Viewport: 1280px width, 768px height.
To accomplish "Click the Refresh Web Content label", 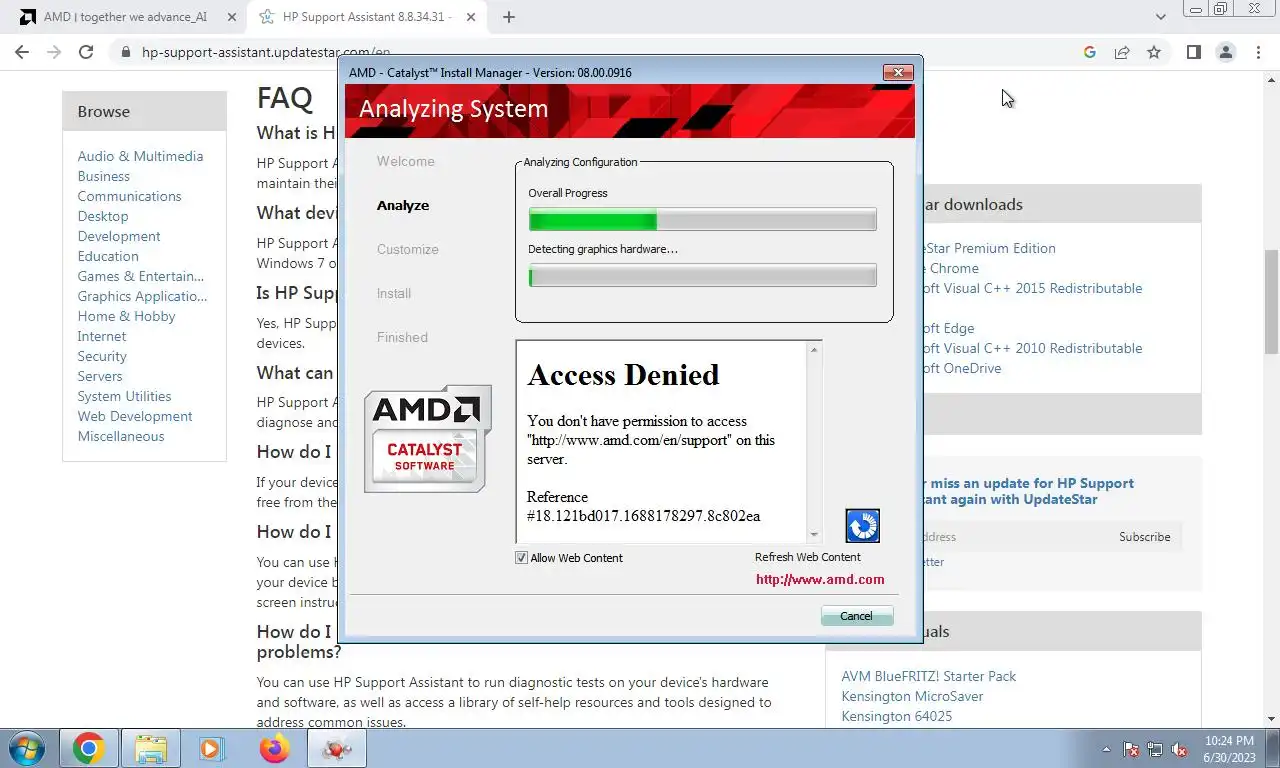I will pyautogui.click(x=808, y=557).
